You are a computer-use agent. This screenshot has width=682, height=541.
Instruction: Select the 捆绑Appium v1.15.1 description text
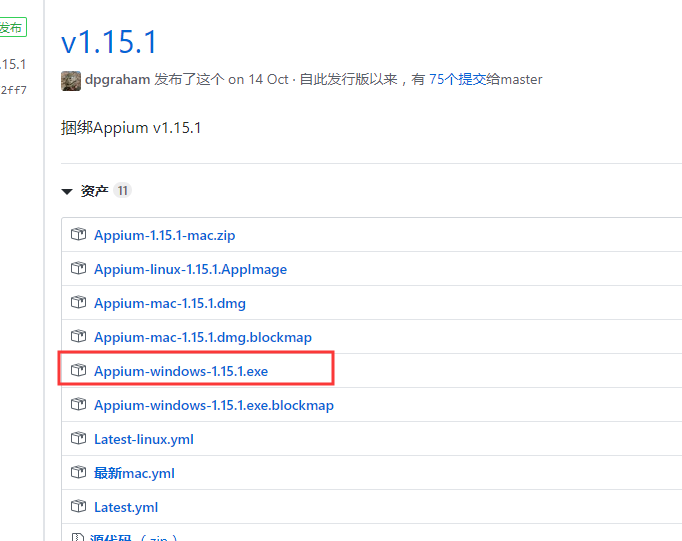131,128
